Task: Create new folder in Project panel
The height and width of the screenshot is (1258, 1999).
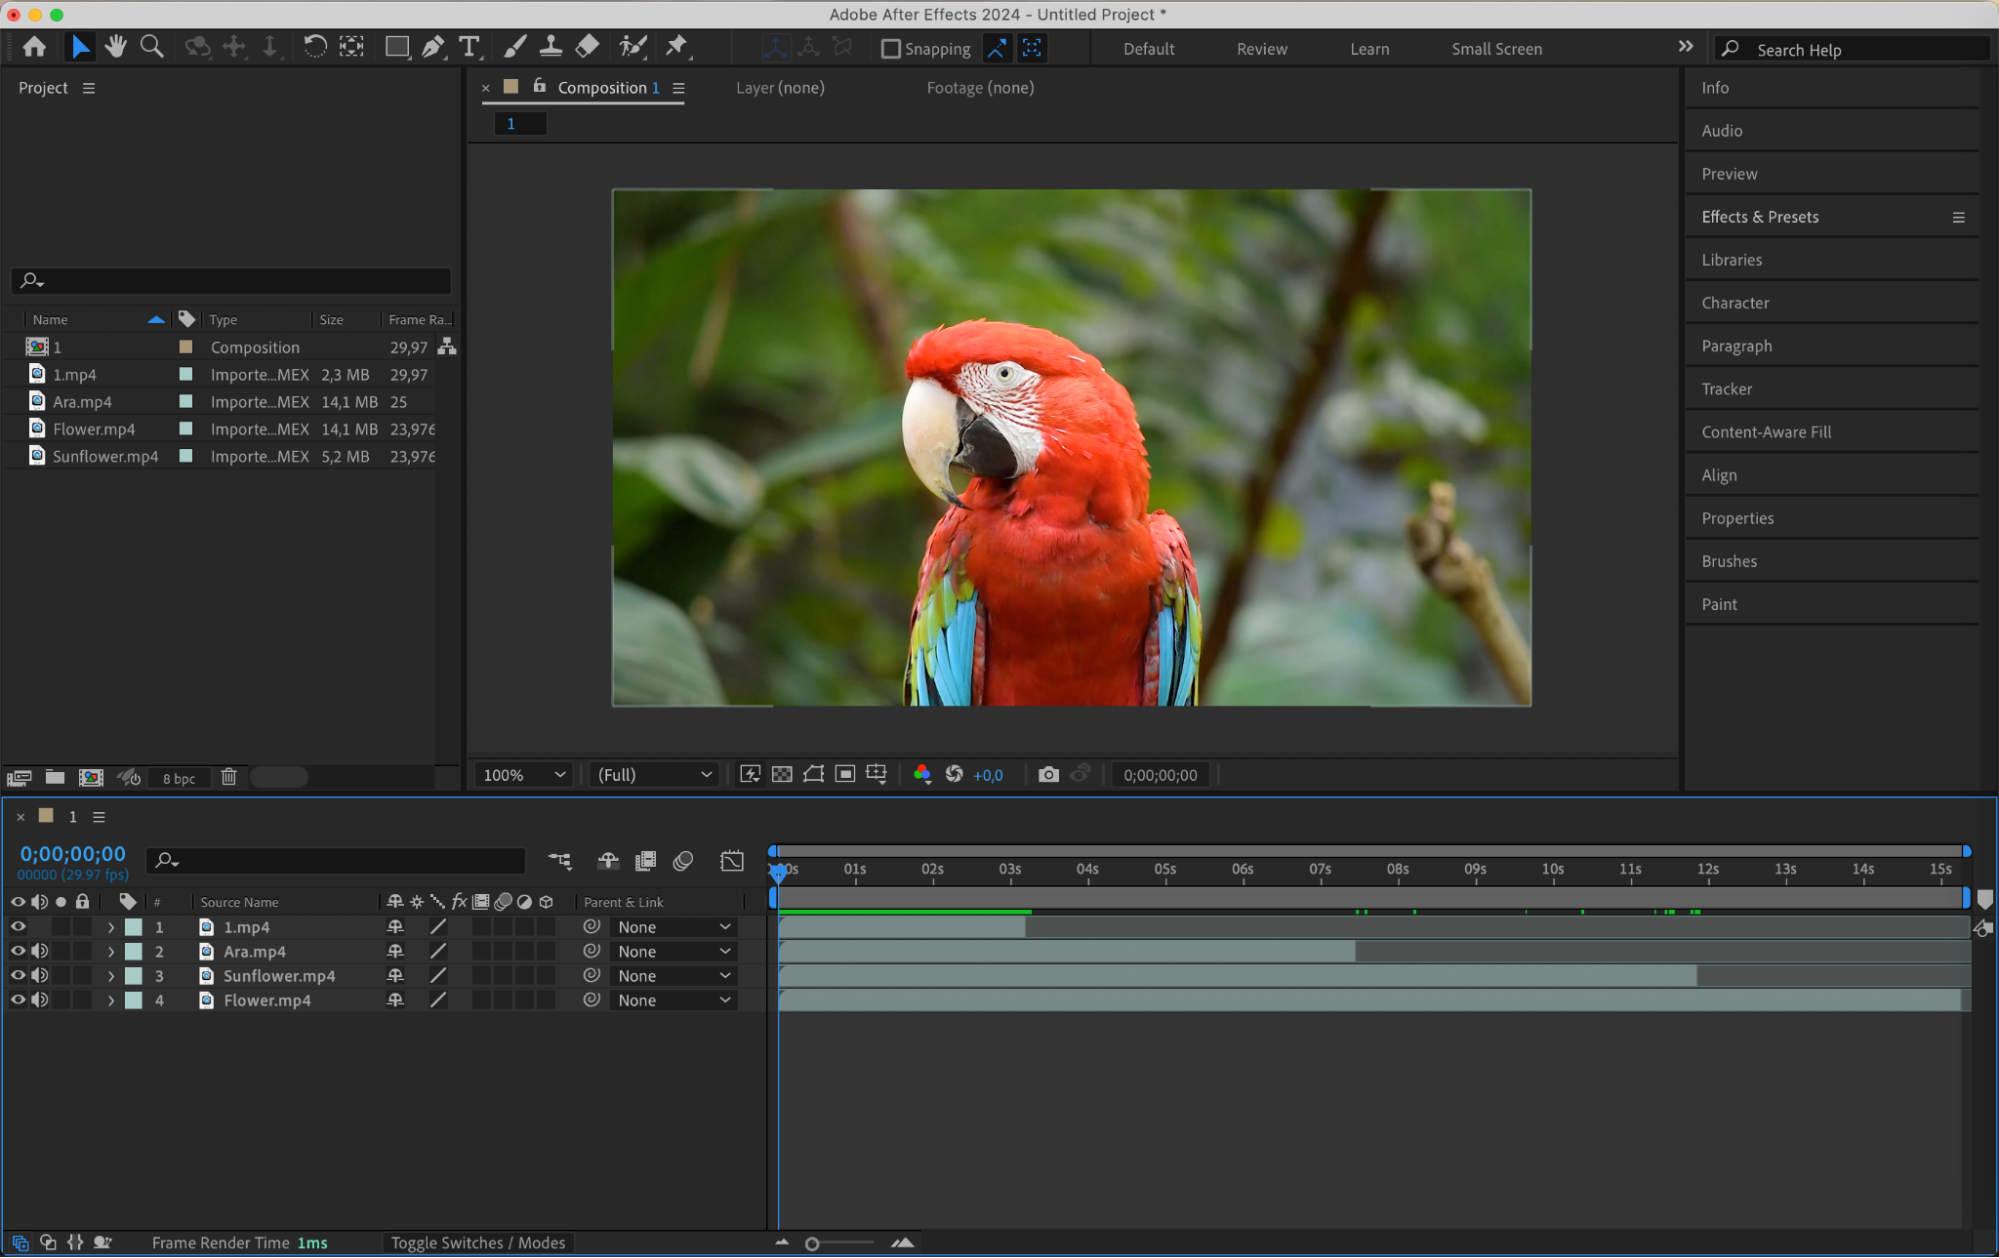Action: (55, 777)
